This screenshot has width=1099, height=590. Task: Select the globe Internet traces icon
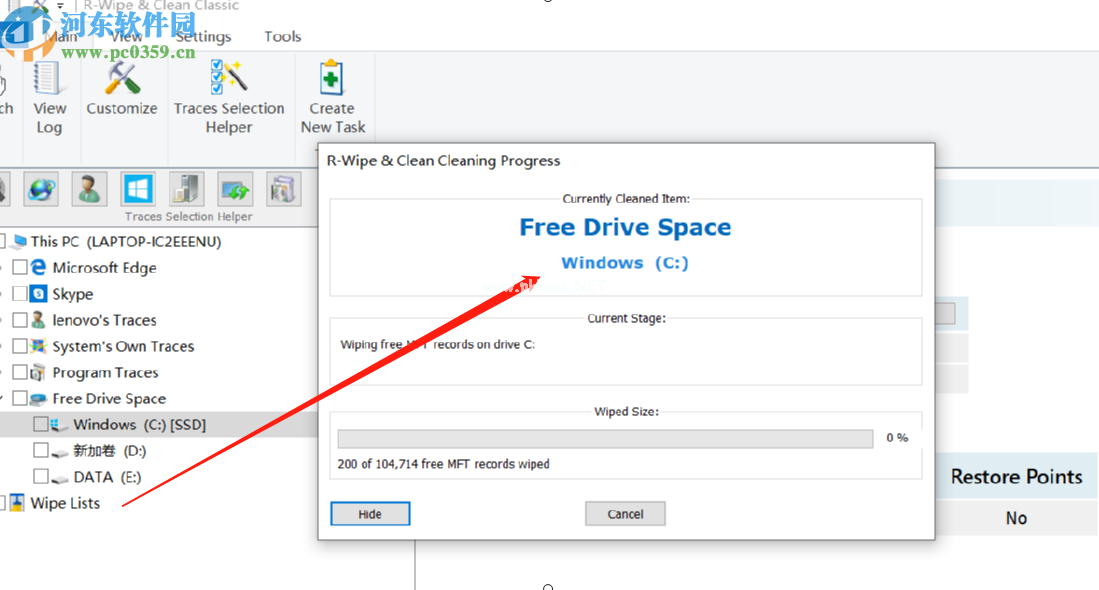pos(41,188)
